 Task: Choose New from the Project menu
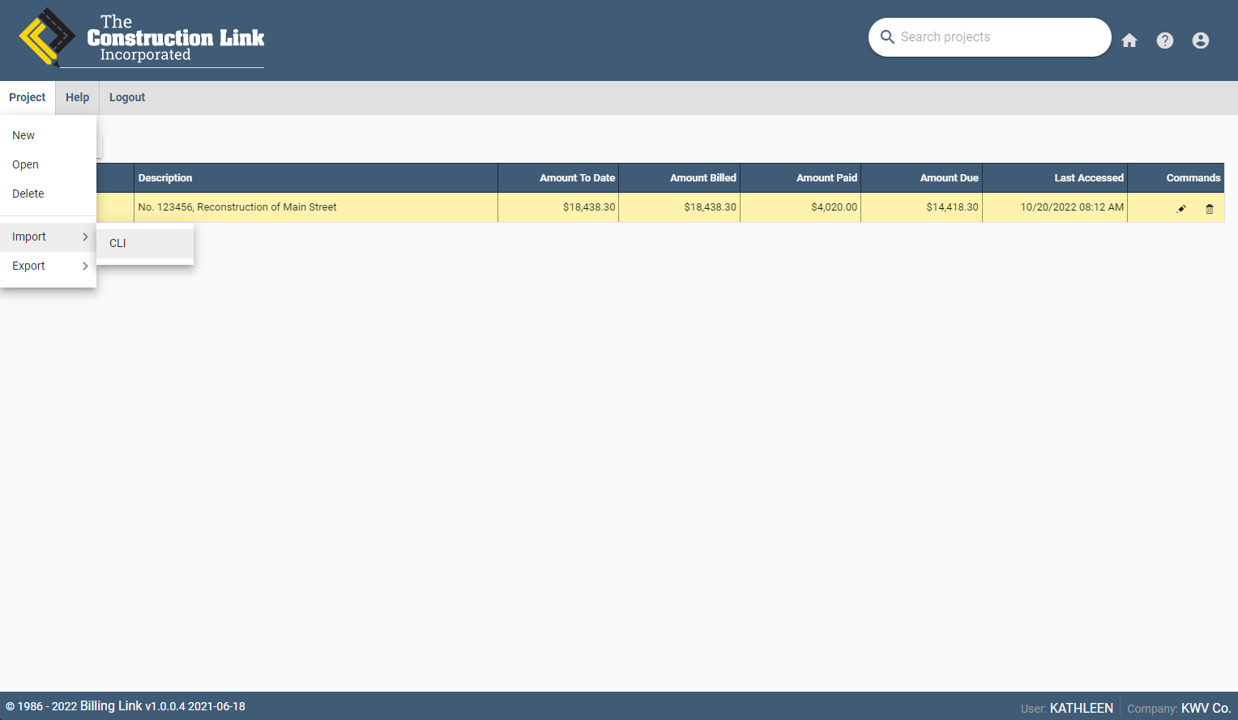pos(48,135)
